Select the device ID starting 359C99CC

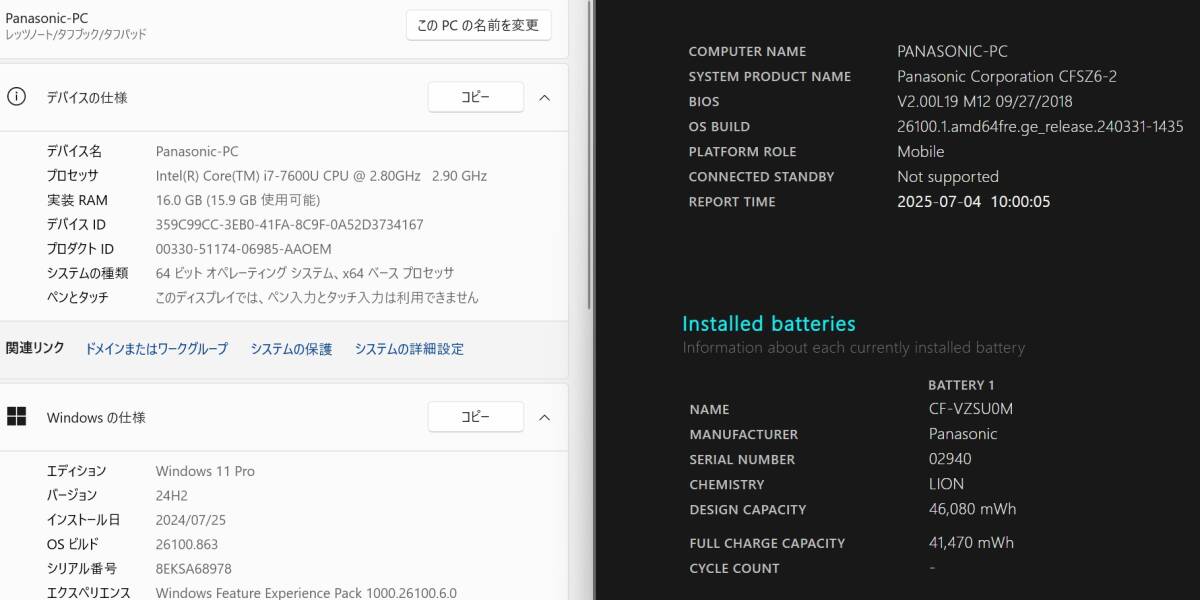coord(290,225)
